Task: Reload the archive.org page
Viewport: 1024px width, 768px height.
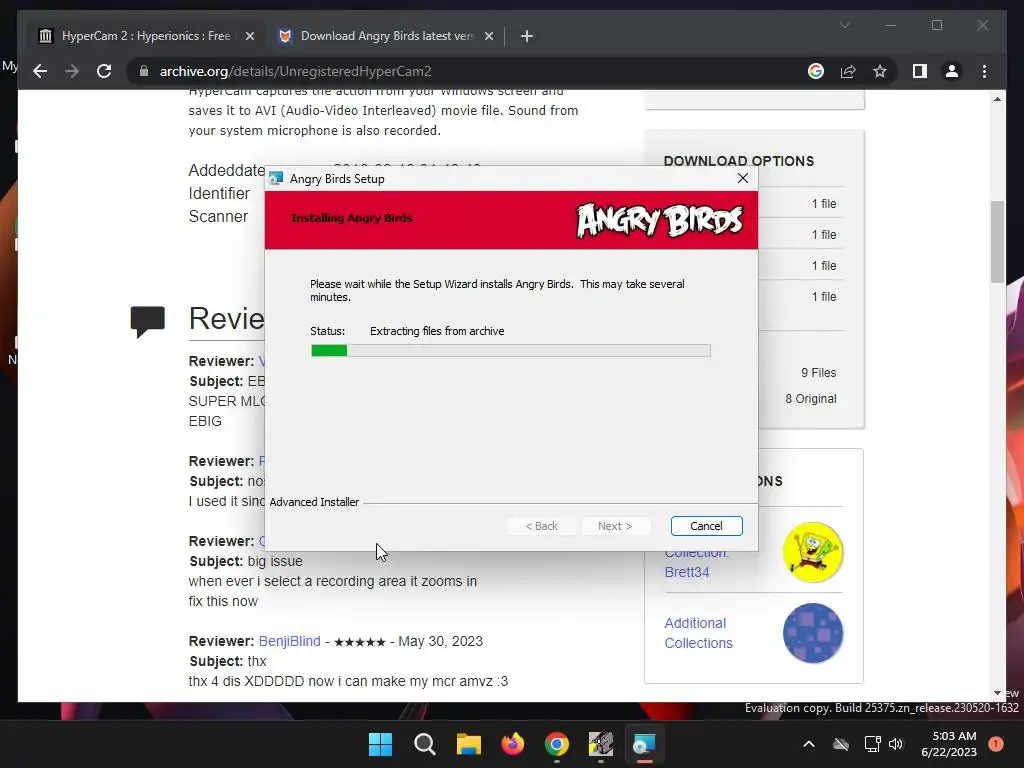Action: pos(104,71)
